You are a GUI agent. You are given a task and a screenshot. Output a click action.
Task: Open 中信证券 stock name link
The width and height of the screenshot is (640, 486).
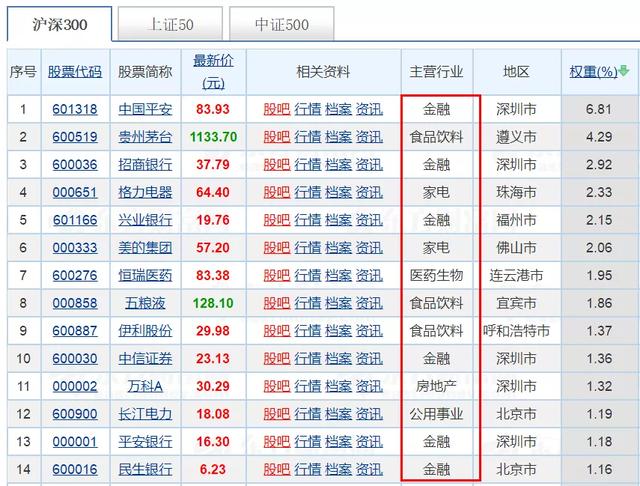click(x=145, y=358)
